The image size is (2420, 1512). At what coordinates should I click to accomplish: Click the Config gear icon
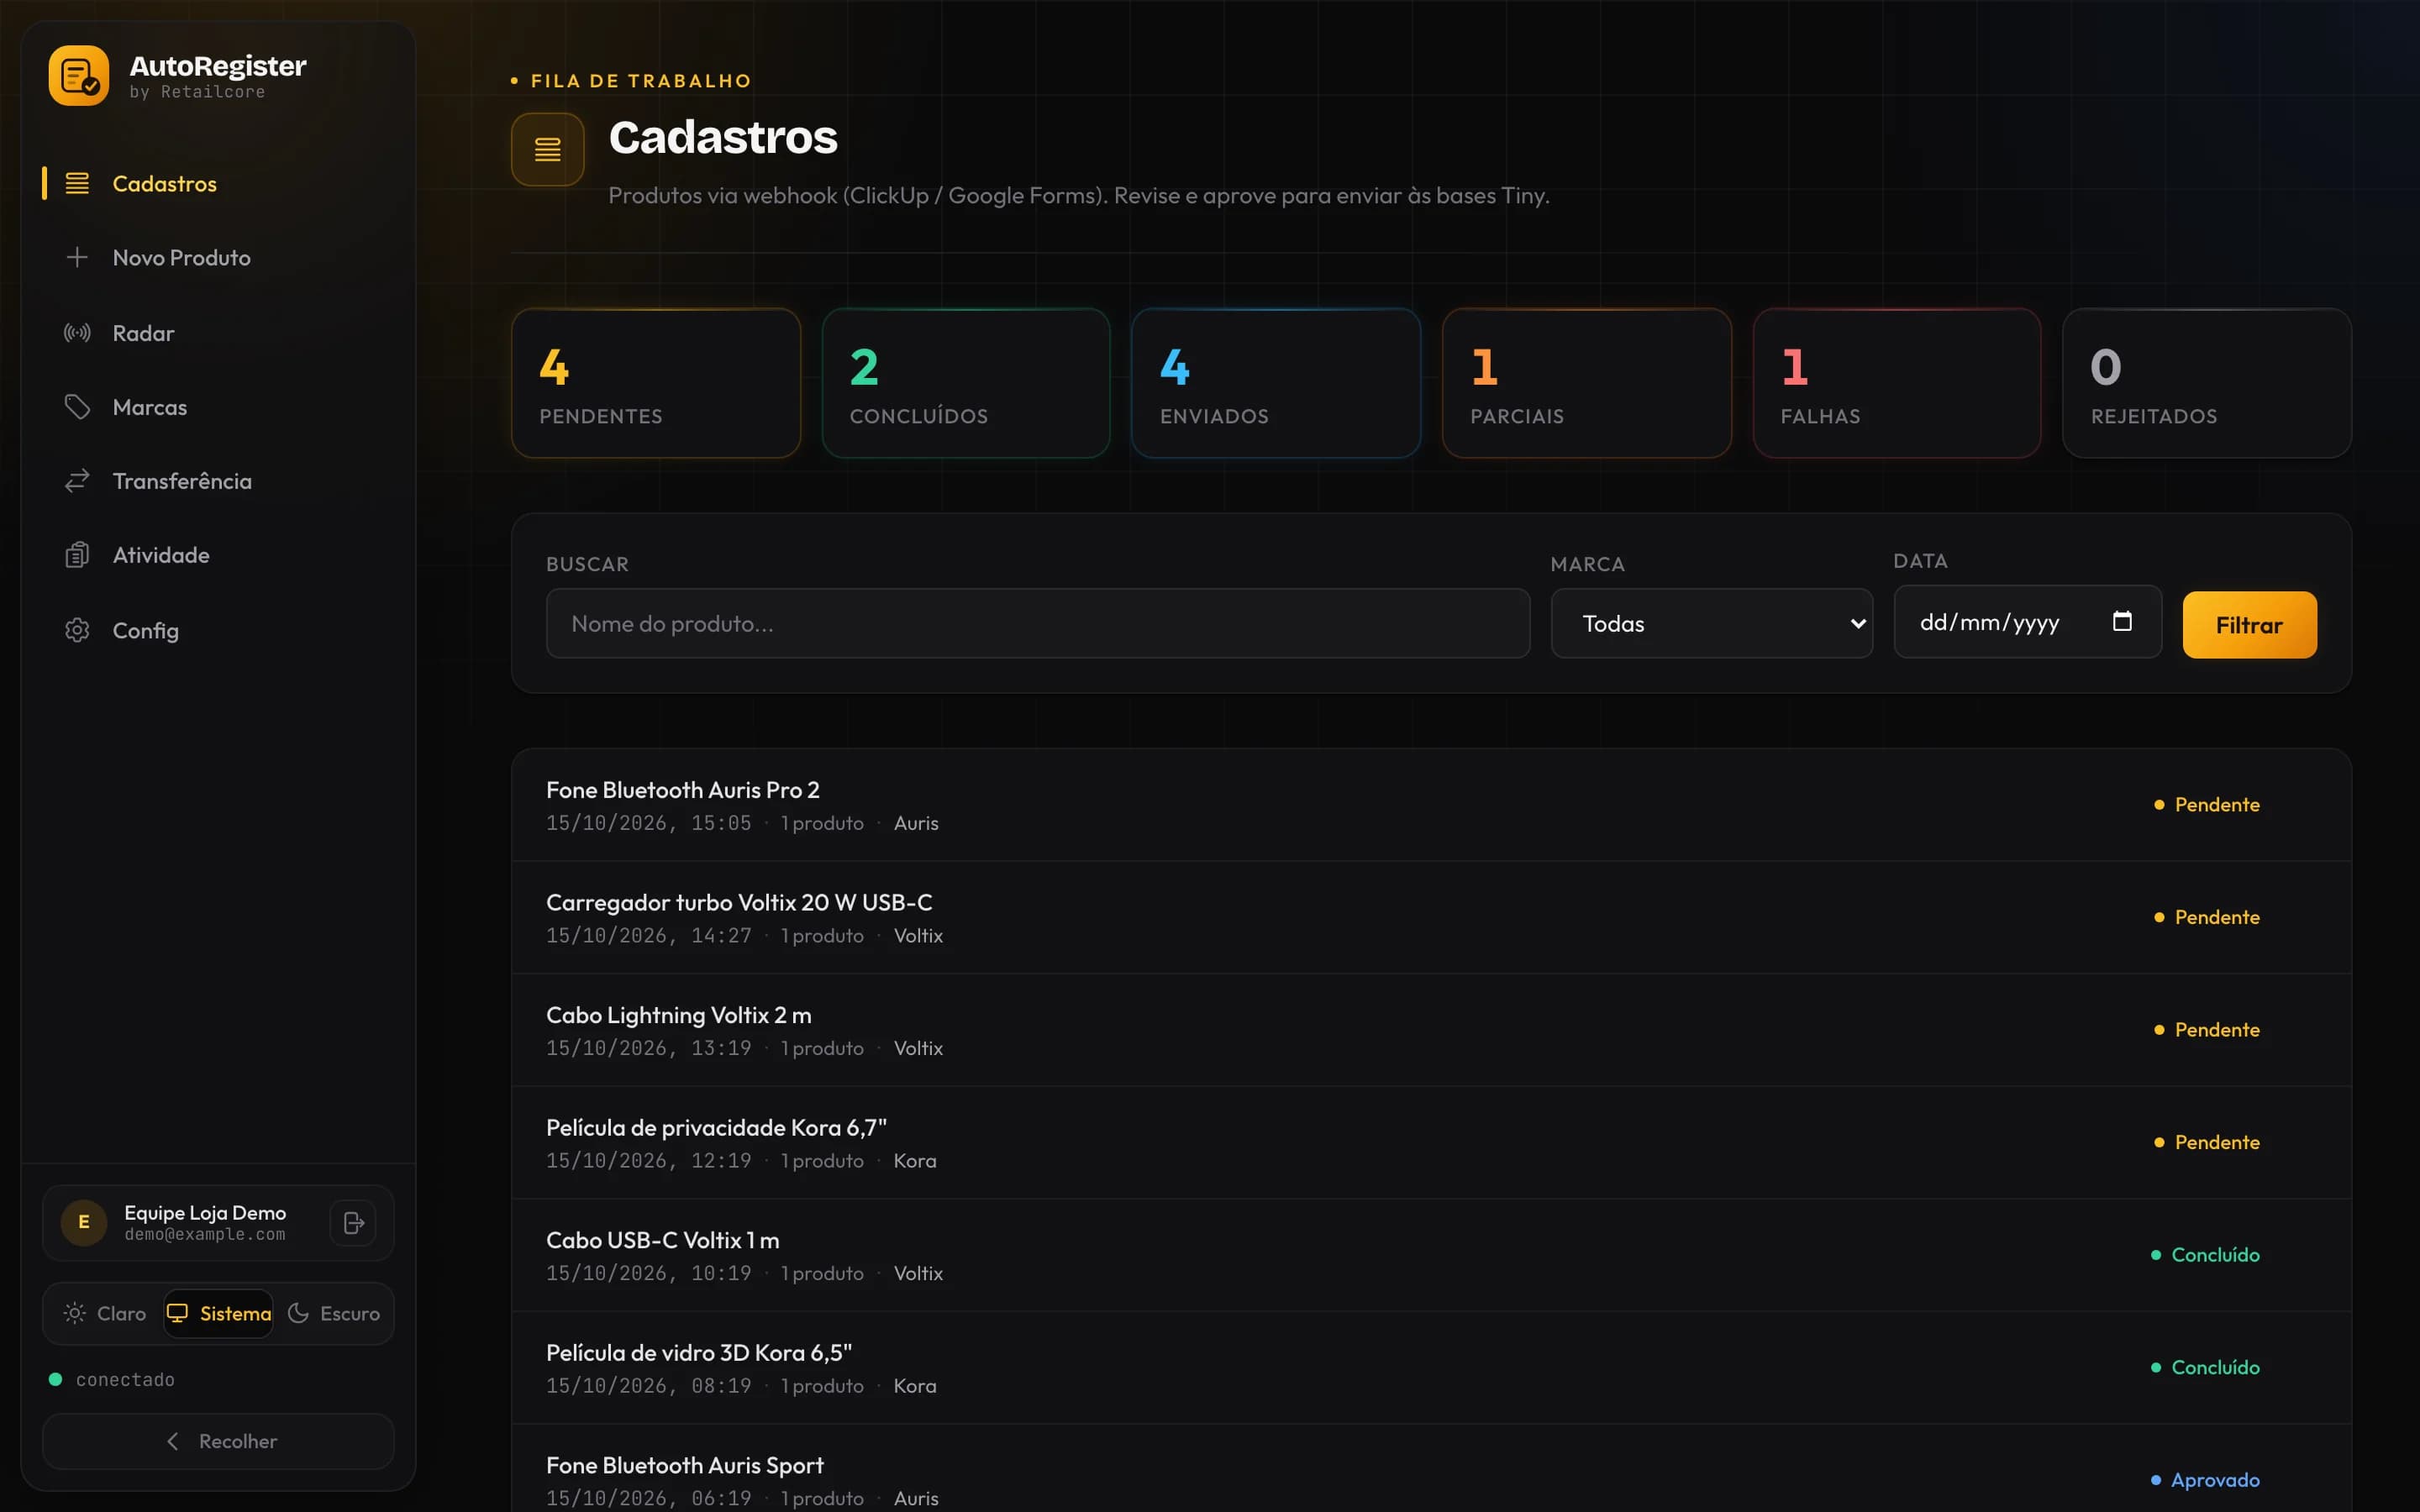pyautogui.click(x=77, y=630)
